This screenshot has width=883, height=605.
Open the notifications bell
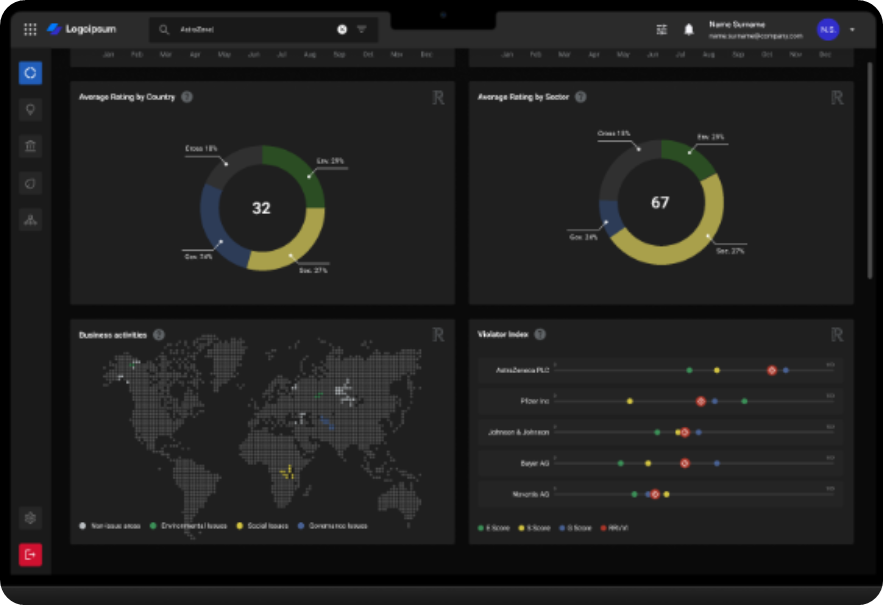click(x=689, y=30)
